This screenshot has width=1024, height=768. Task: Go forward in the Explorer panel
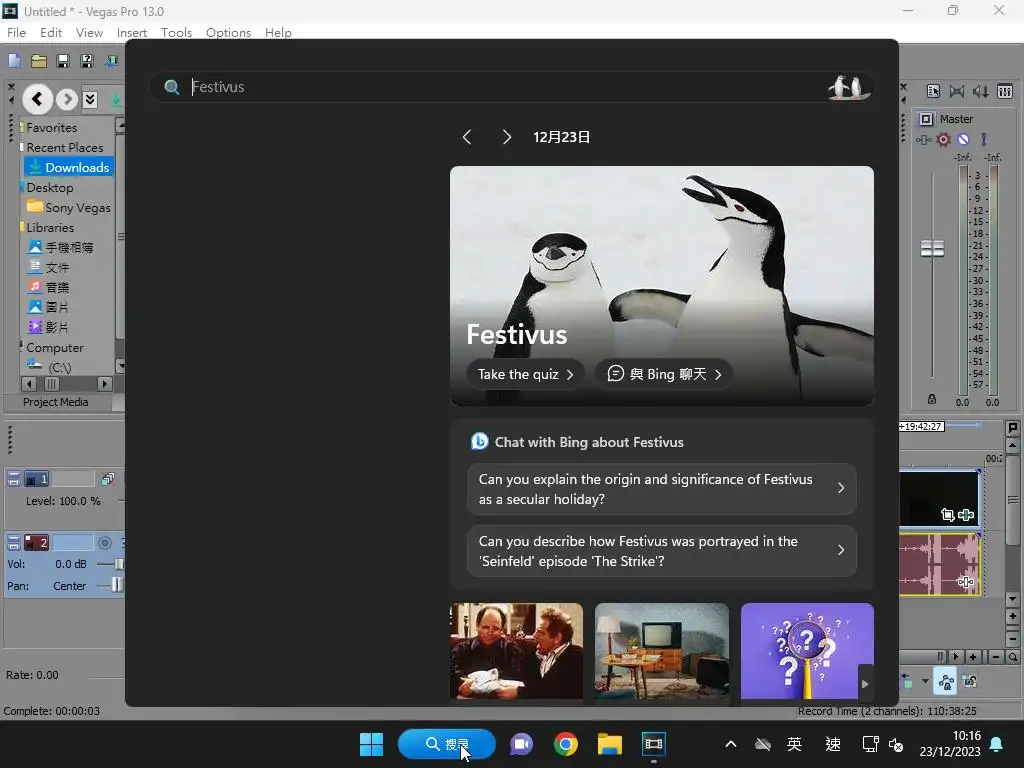(66, 99)
